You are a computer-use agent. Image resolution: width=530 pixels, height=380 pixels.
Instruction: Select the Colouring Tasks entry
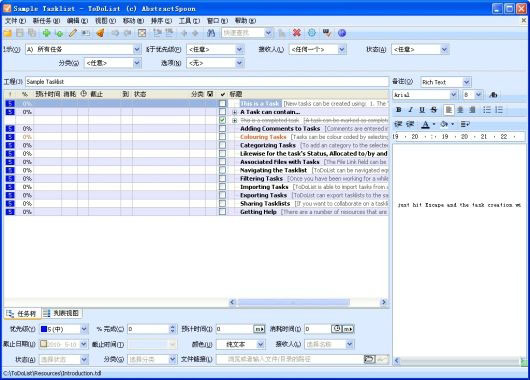263,137
